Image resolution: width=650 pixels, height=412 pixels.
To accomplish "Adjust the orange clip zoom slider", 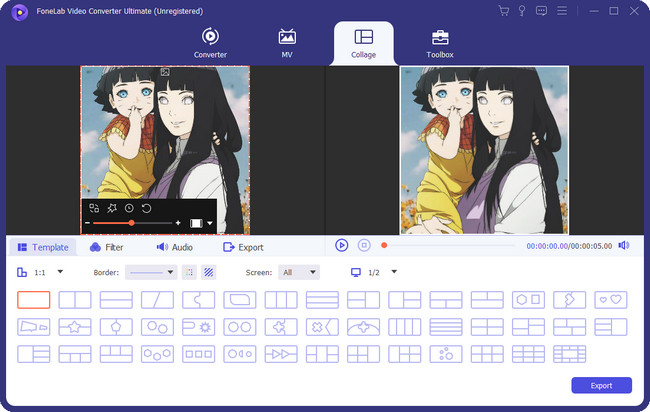I will [x=132, y=223].
